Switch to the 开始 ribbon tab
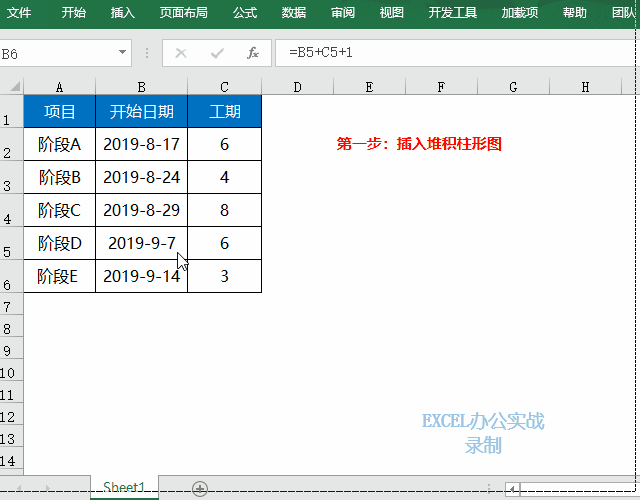This screenshot has width=640, height=500. point(74,13)
